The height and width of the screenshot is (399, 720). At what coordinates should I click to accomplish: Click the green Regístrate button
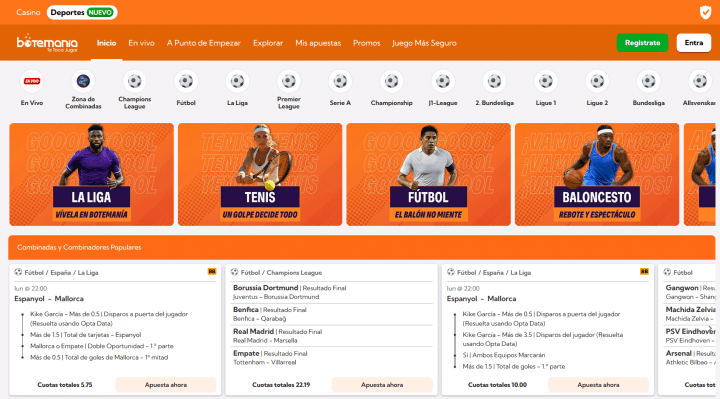pyautogui.click(x=642, y=43)
